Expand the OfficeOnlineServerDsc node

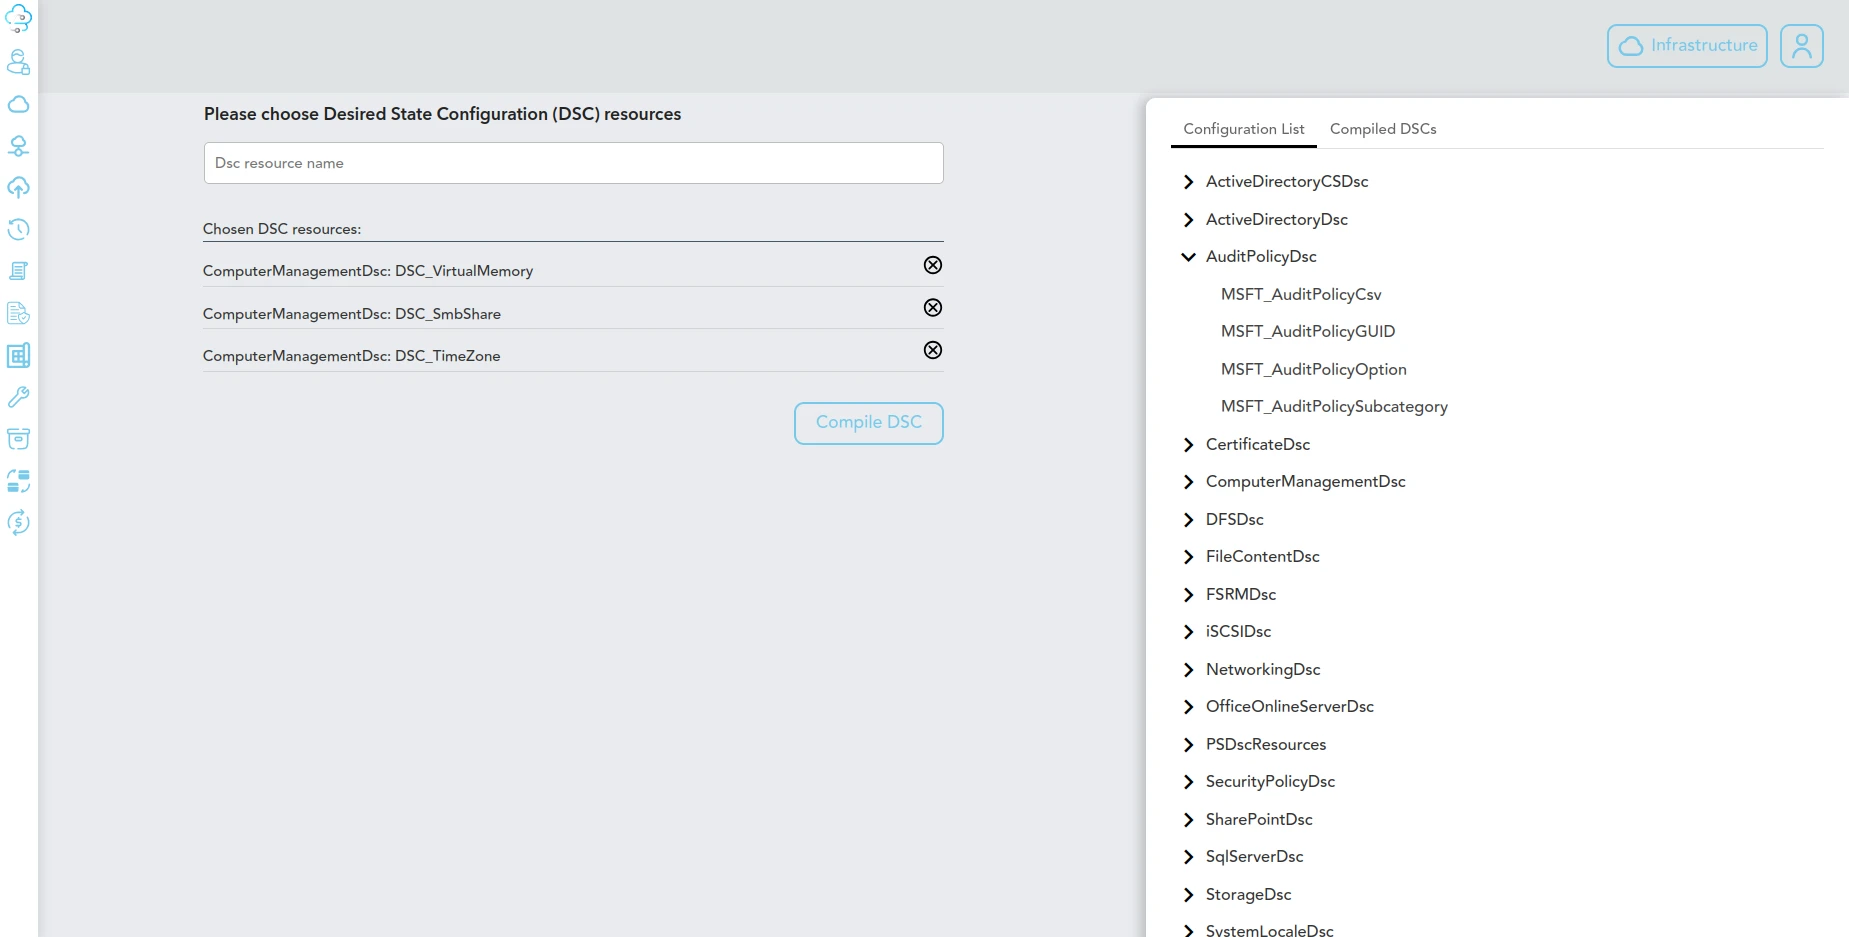(x=1188, y=707)
